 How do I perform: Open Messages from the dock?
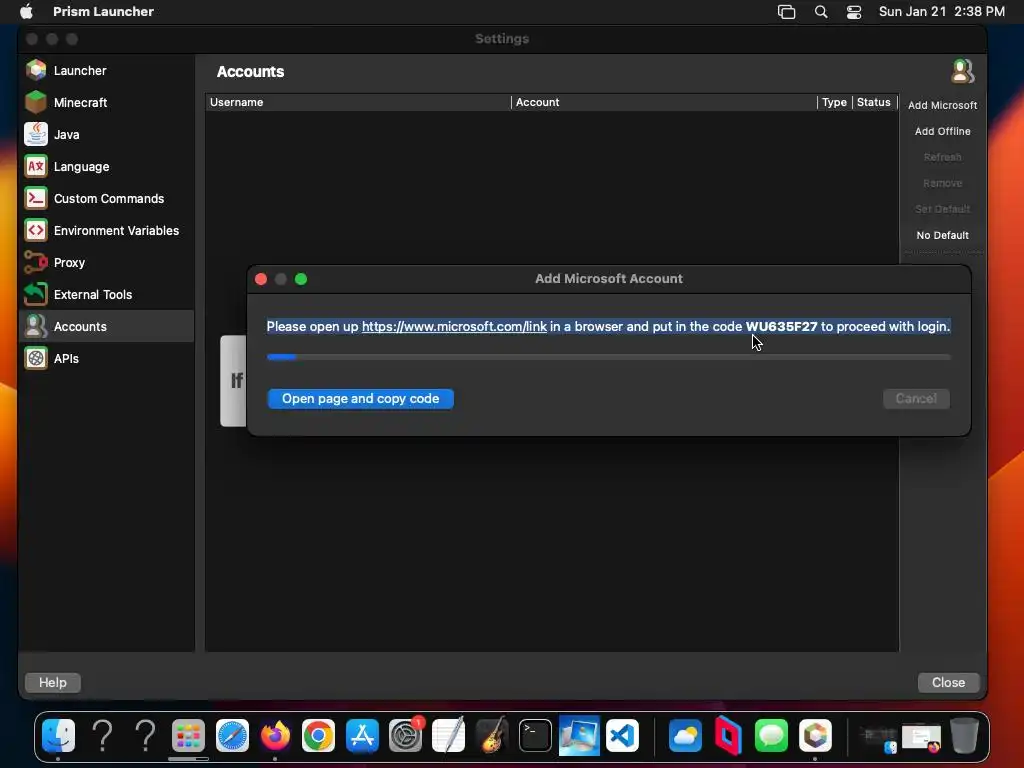point(771,736)
